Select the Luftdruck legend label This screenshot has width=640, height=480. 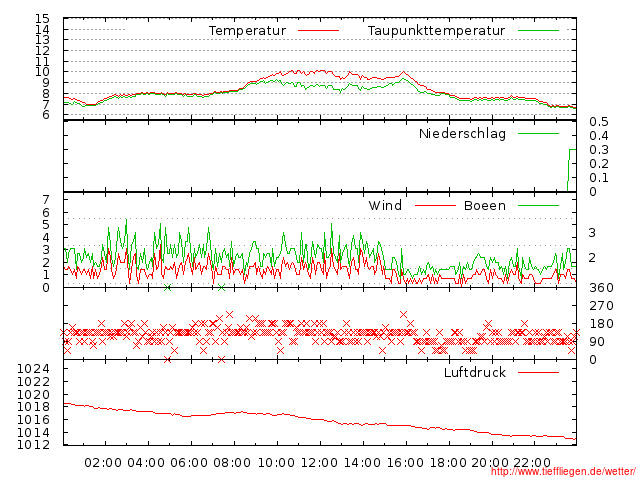pos(475,372)
